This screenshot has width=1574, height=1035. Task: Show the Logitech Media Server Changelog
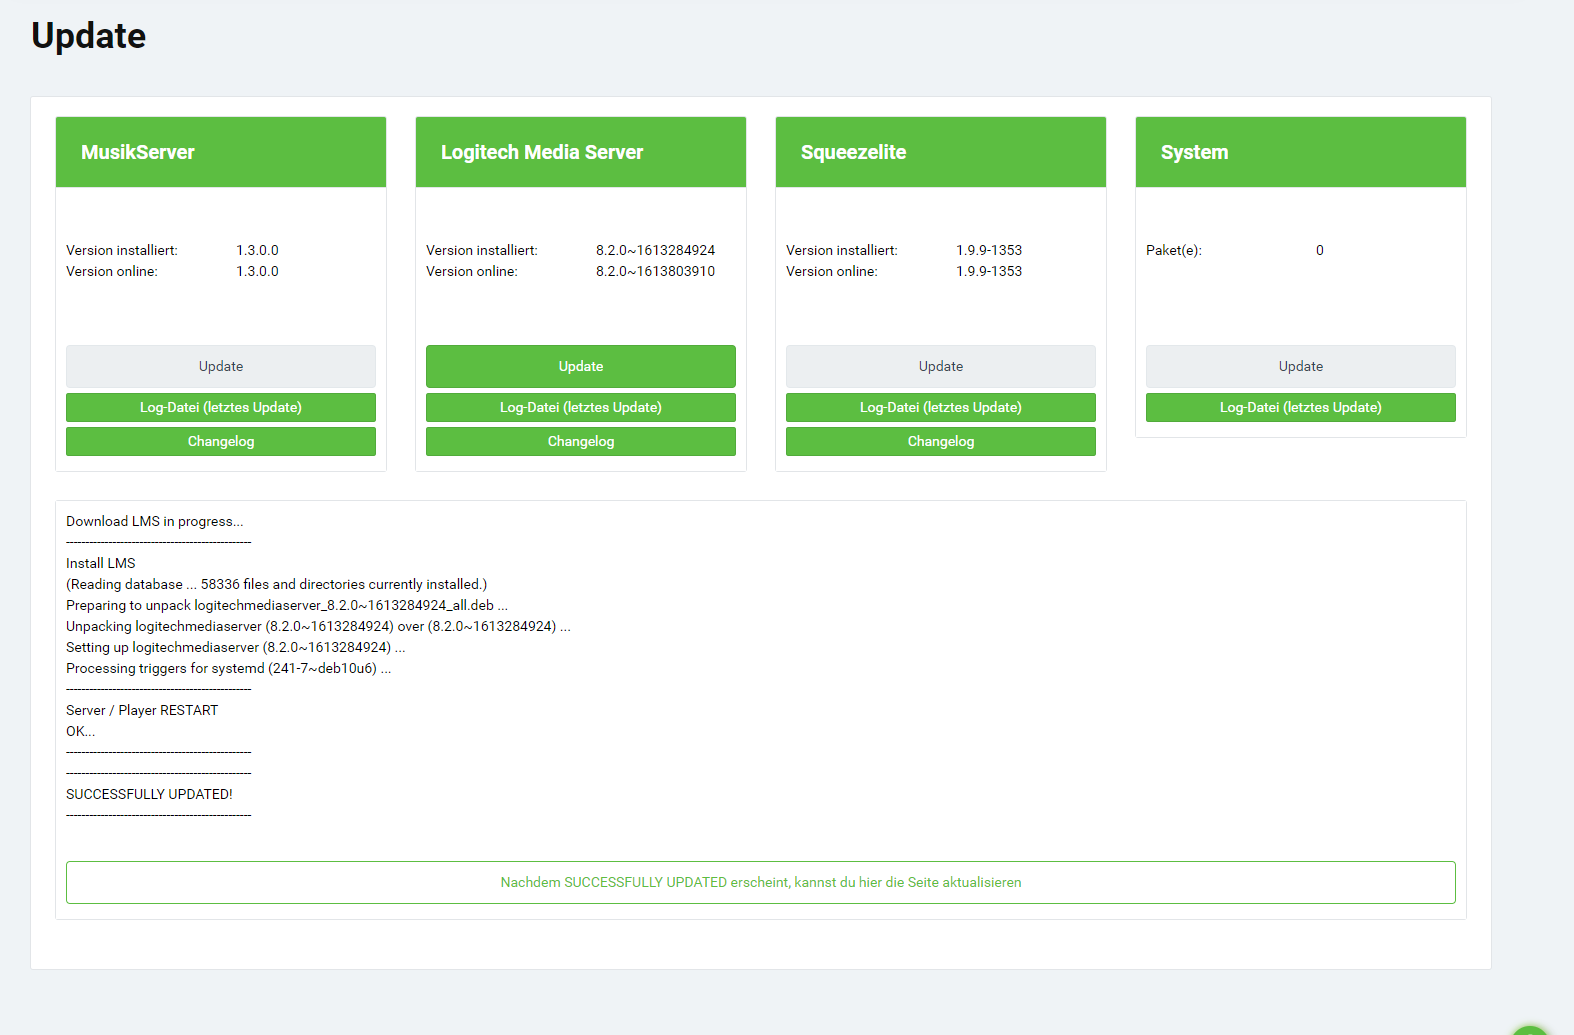[x=581, y=441]
